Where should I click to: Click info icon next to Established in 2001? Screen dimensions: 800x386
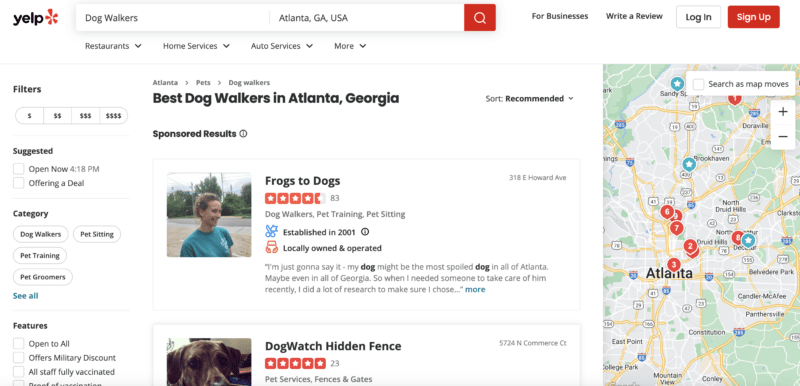(365, 231)
